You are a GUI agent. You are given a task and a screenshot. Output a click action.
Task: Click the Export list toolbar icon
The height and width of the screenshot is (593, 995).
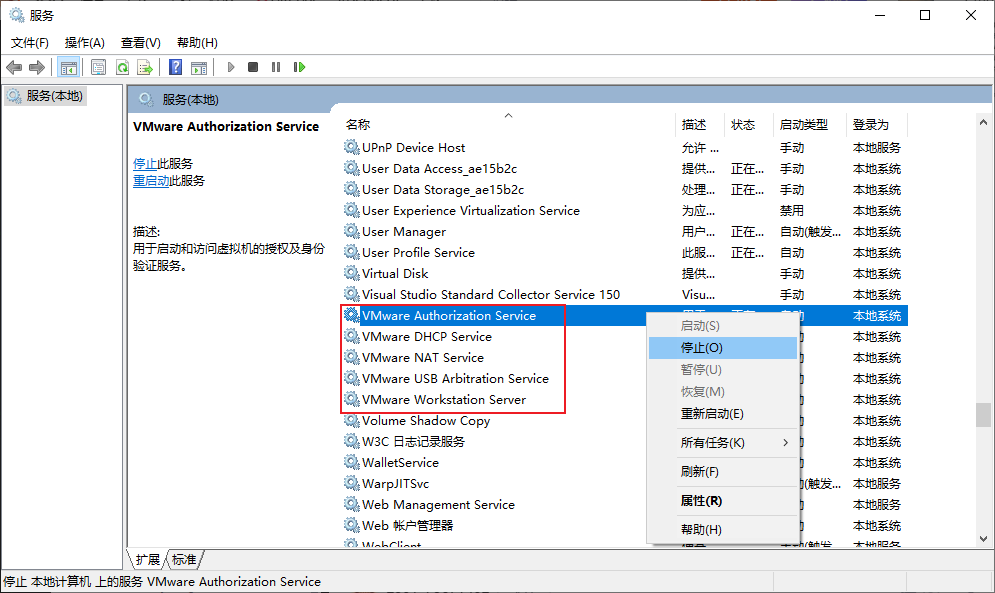pyautogui.click(x=145, y=67)
